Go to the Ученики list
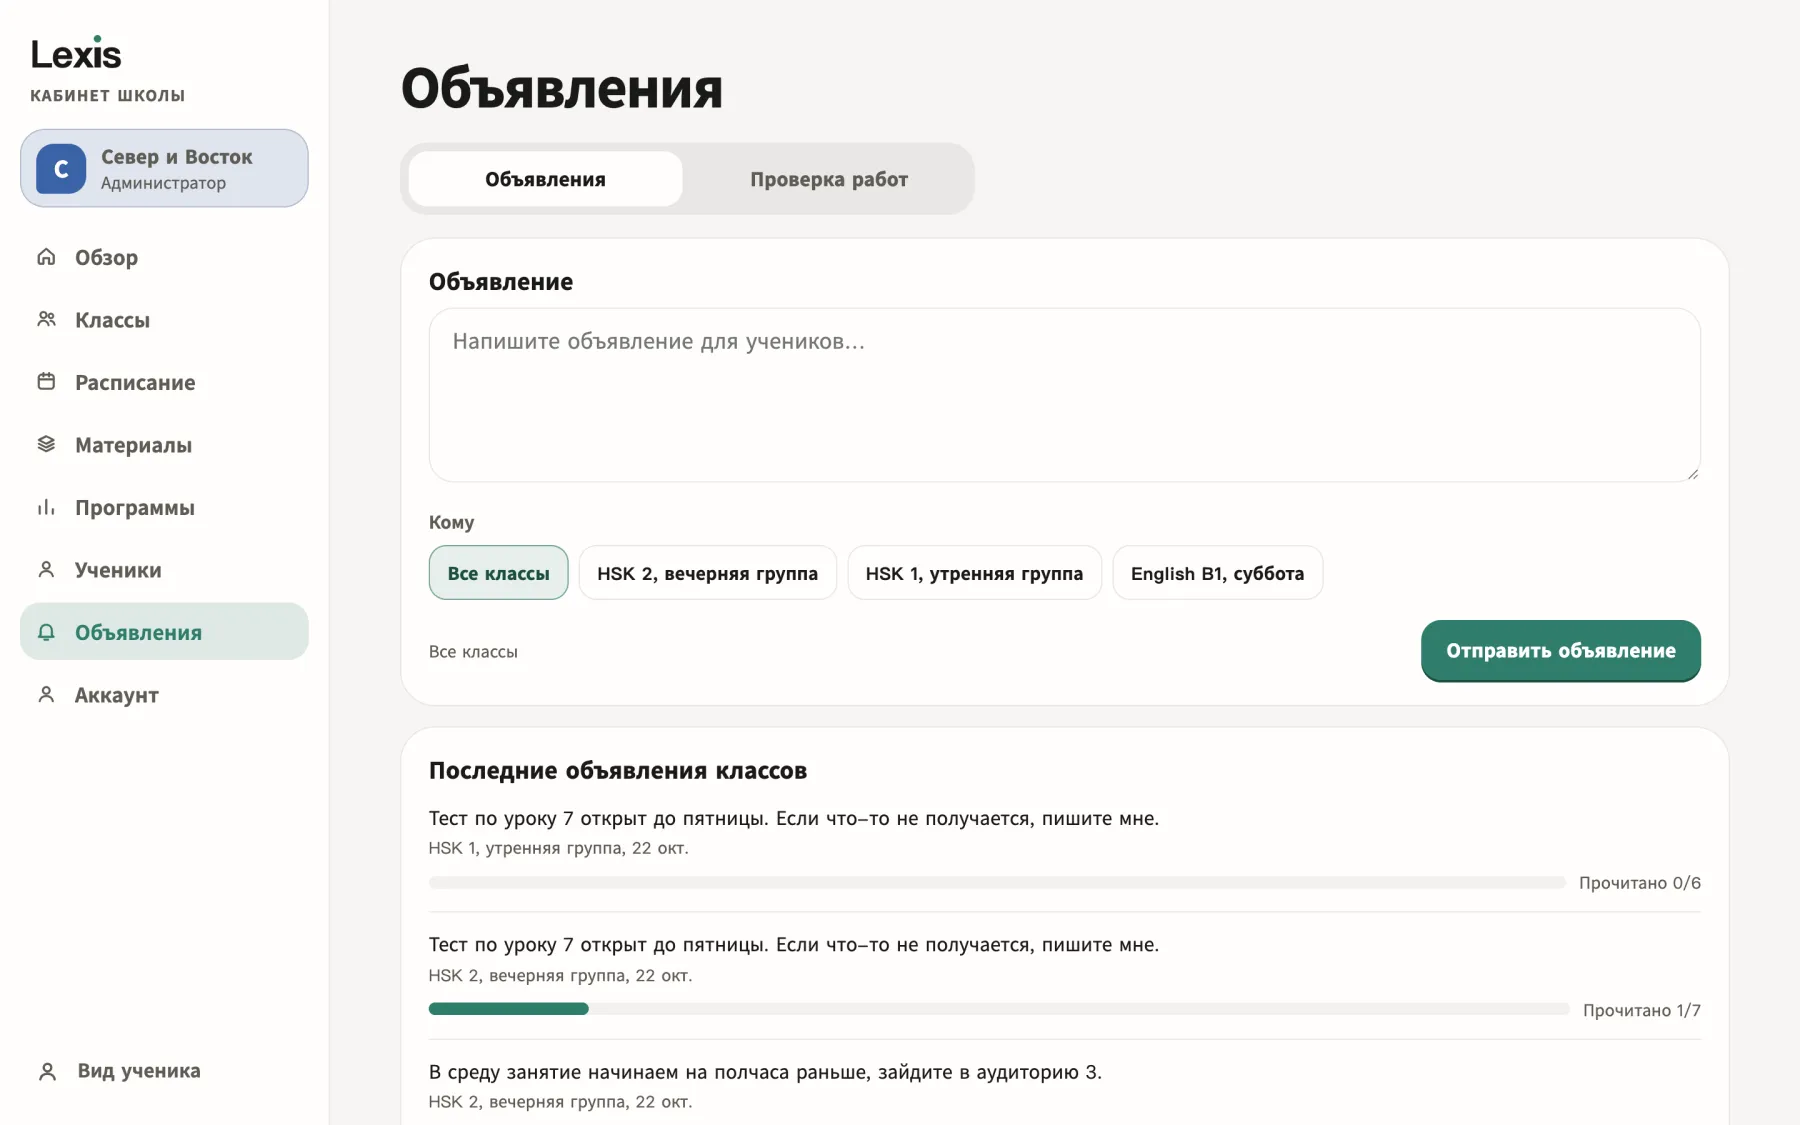The image size is (1800, 1125). pyautogui.click(x=164, y=569)
